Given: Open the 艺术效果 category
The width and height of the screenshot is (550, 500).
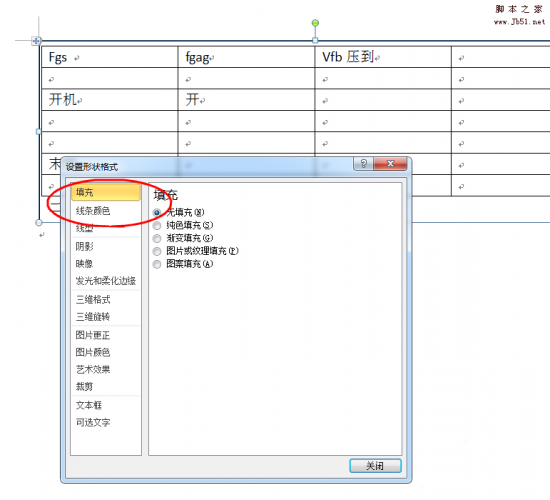Looking at the screenshot, I should point(106,369).
